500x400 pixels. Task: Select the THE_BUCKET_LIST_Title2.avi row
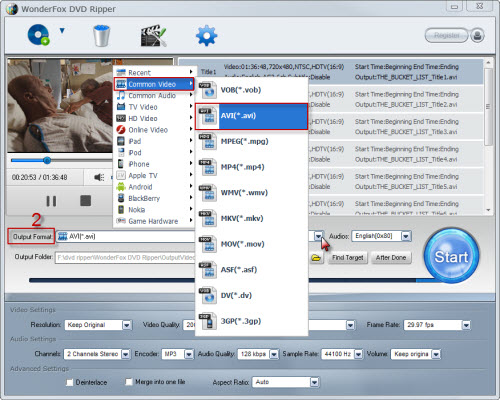point(395,99)
